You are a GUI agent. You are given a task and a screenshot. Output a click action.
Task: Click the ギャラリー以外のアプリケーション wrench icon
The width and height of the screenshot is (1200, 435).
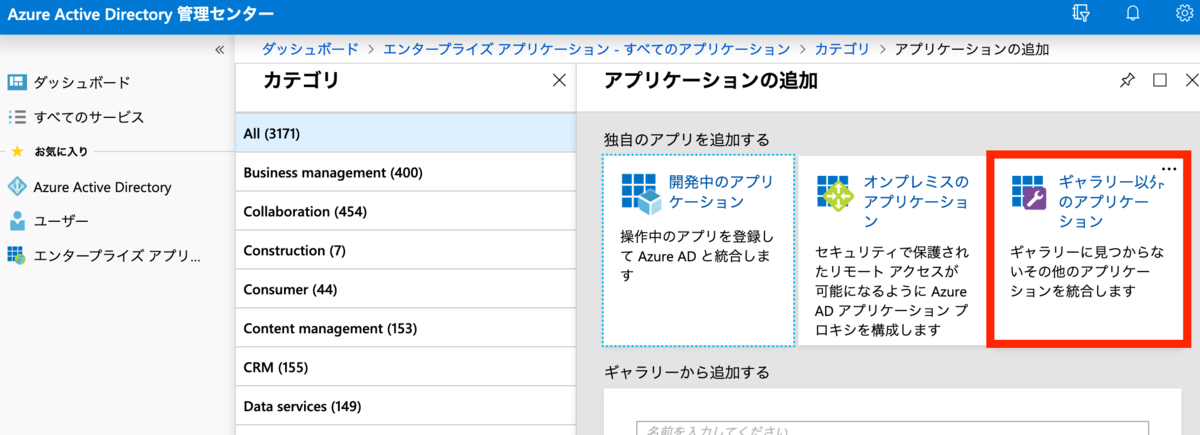pos(1029,193)
